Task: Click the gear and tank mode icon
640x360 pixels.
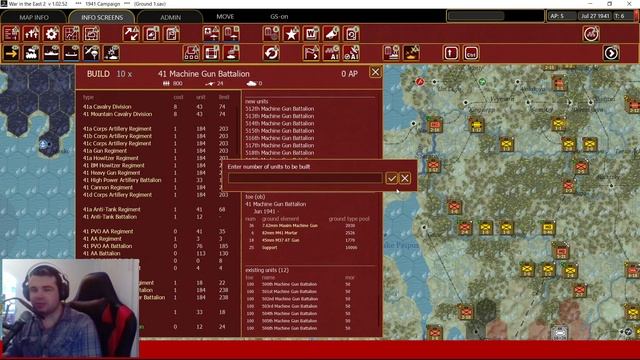Action: click(x=111, y=53)
